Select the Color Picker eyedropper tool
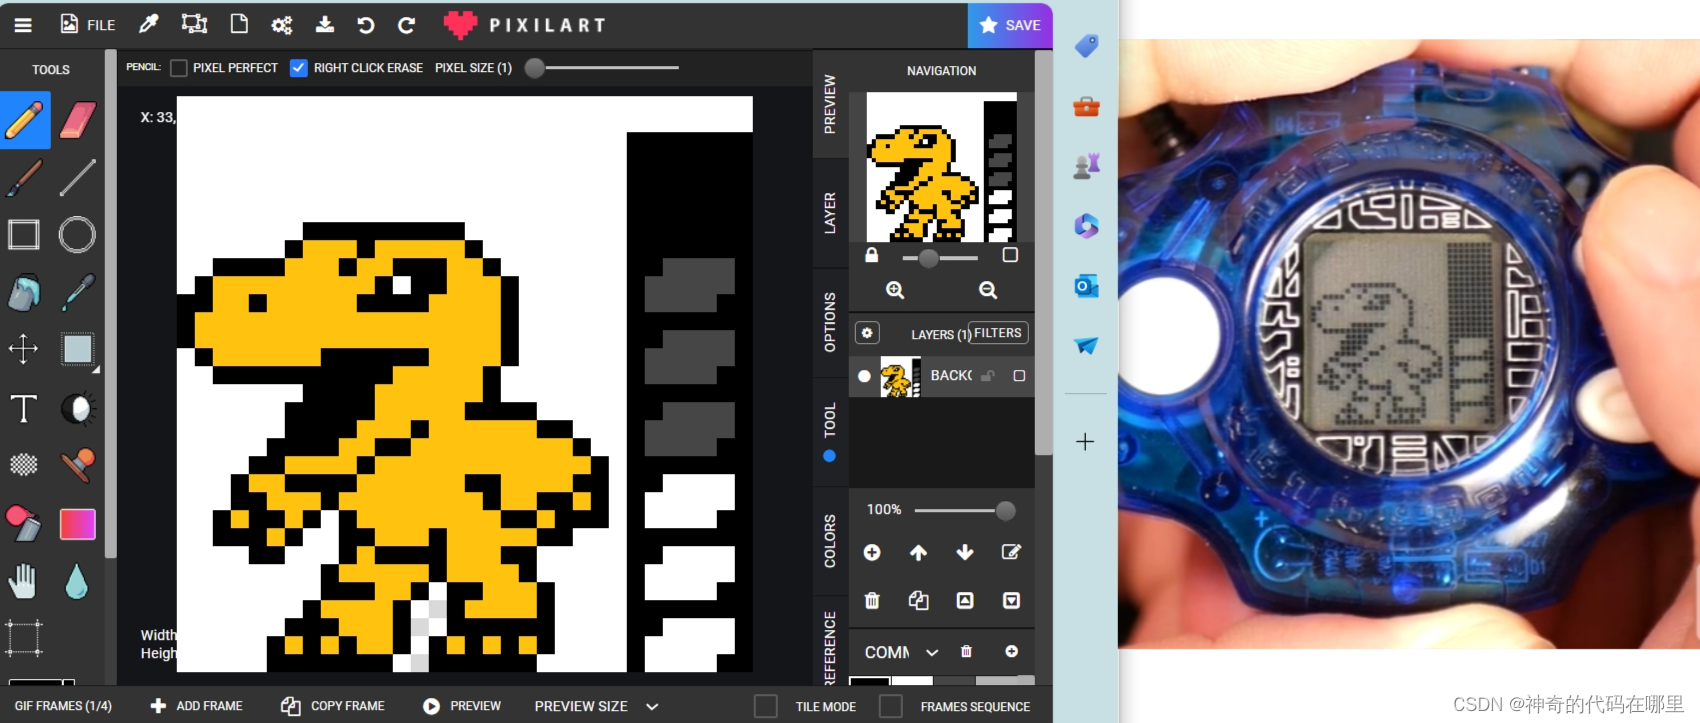Image resolution: width=1700 pixels, height=723 pixels. pos(77,292)
